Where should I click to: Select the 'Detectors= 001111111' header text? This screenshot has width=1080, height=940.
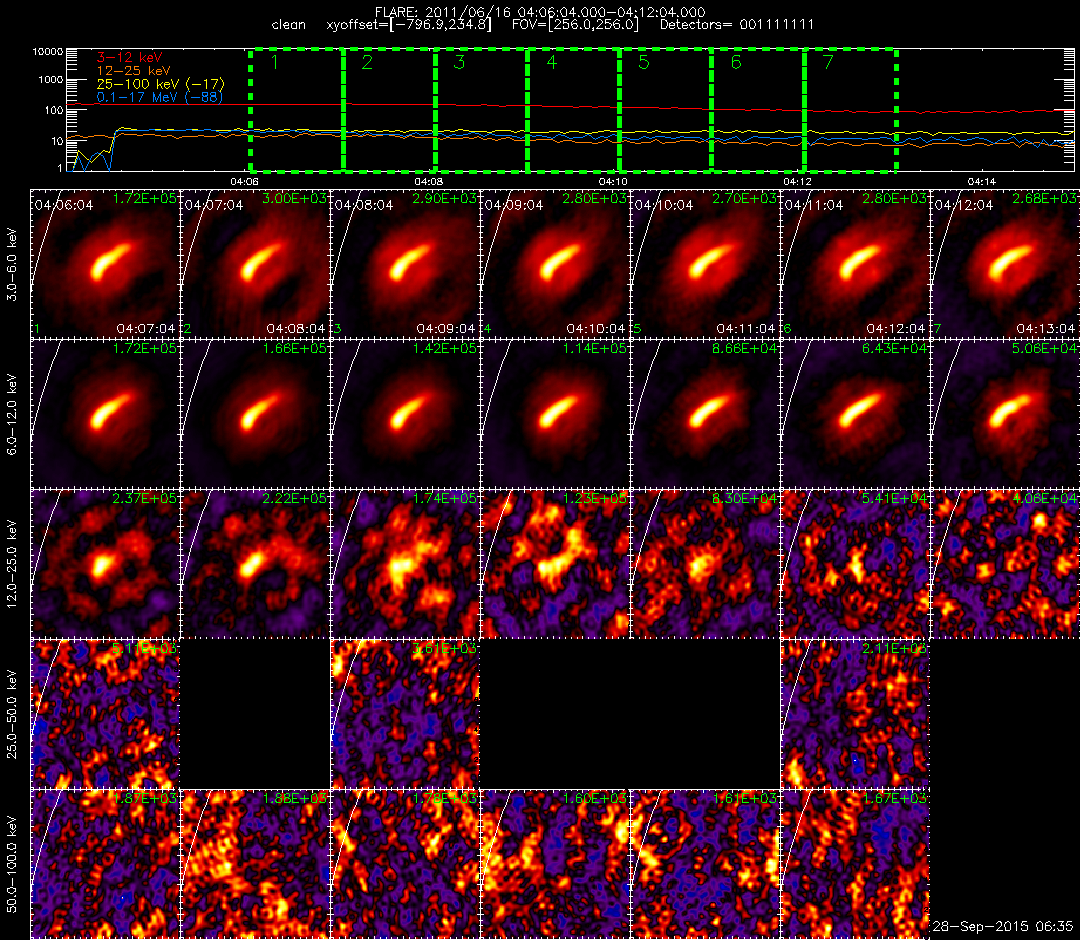[x=737, y=25]
